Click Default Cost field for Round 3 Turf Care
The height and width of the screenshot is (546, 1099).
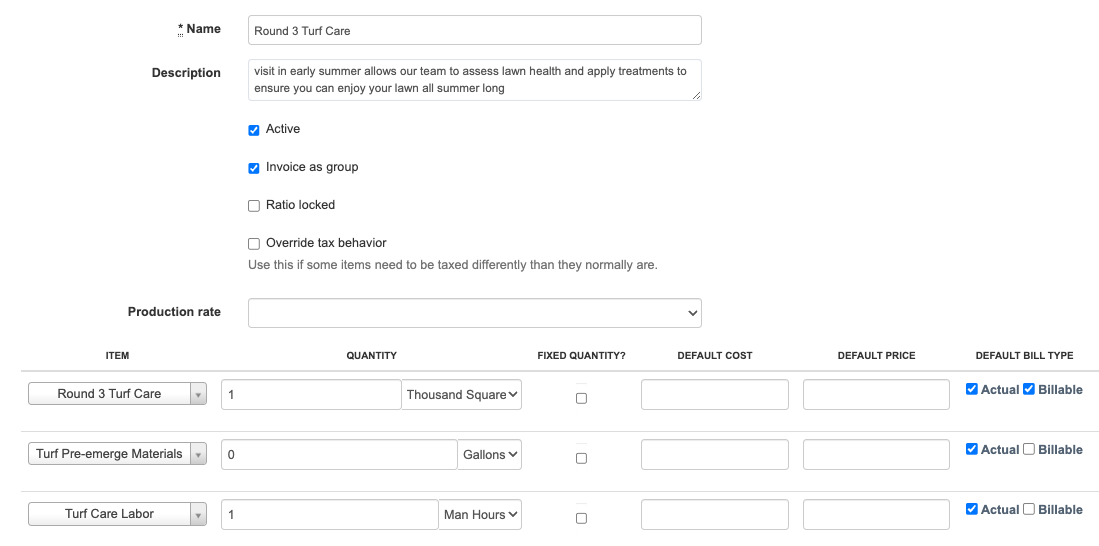(x=715, y=395)
